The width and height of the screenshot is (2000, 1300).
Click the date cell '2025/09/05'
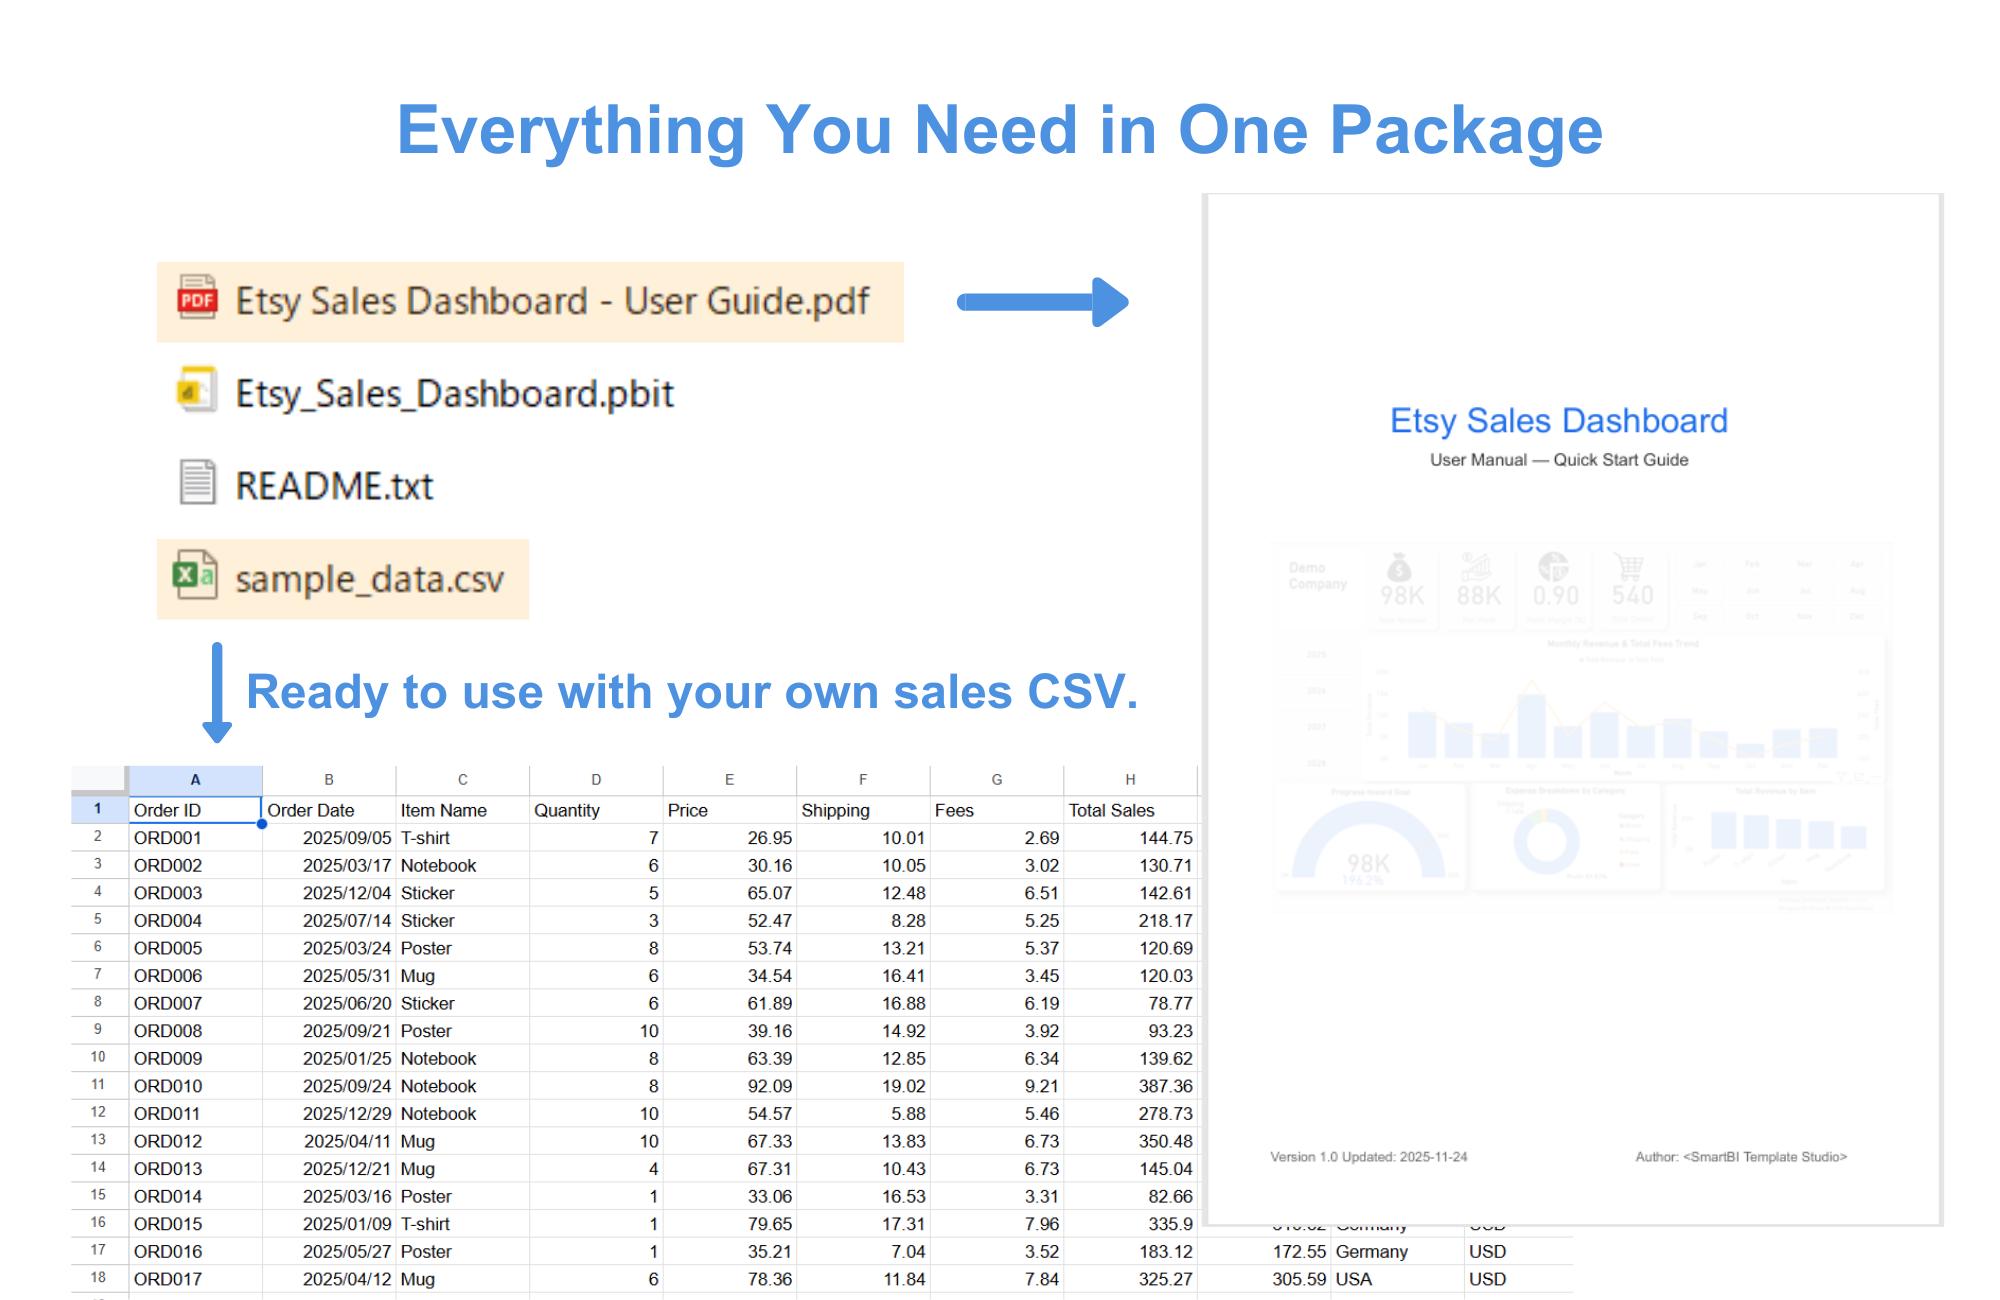coord(329,838)
